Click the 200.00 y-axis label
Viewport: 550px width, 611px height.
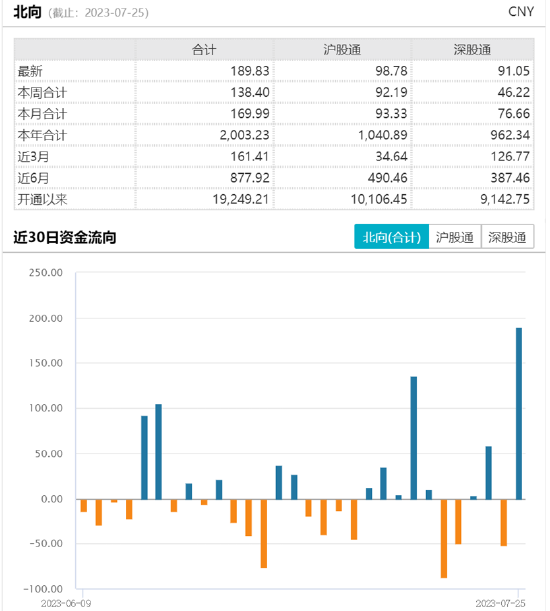[x=46, y=318]
